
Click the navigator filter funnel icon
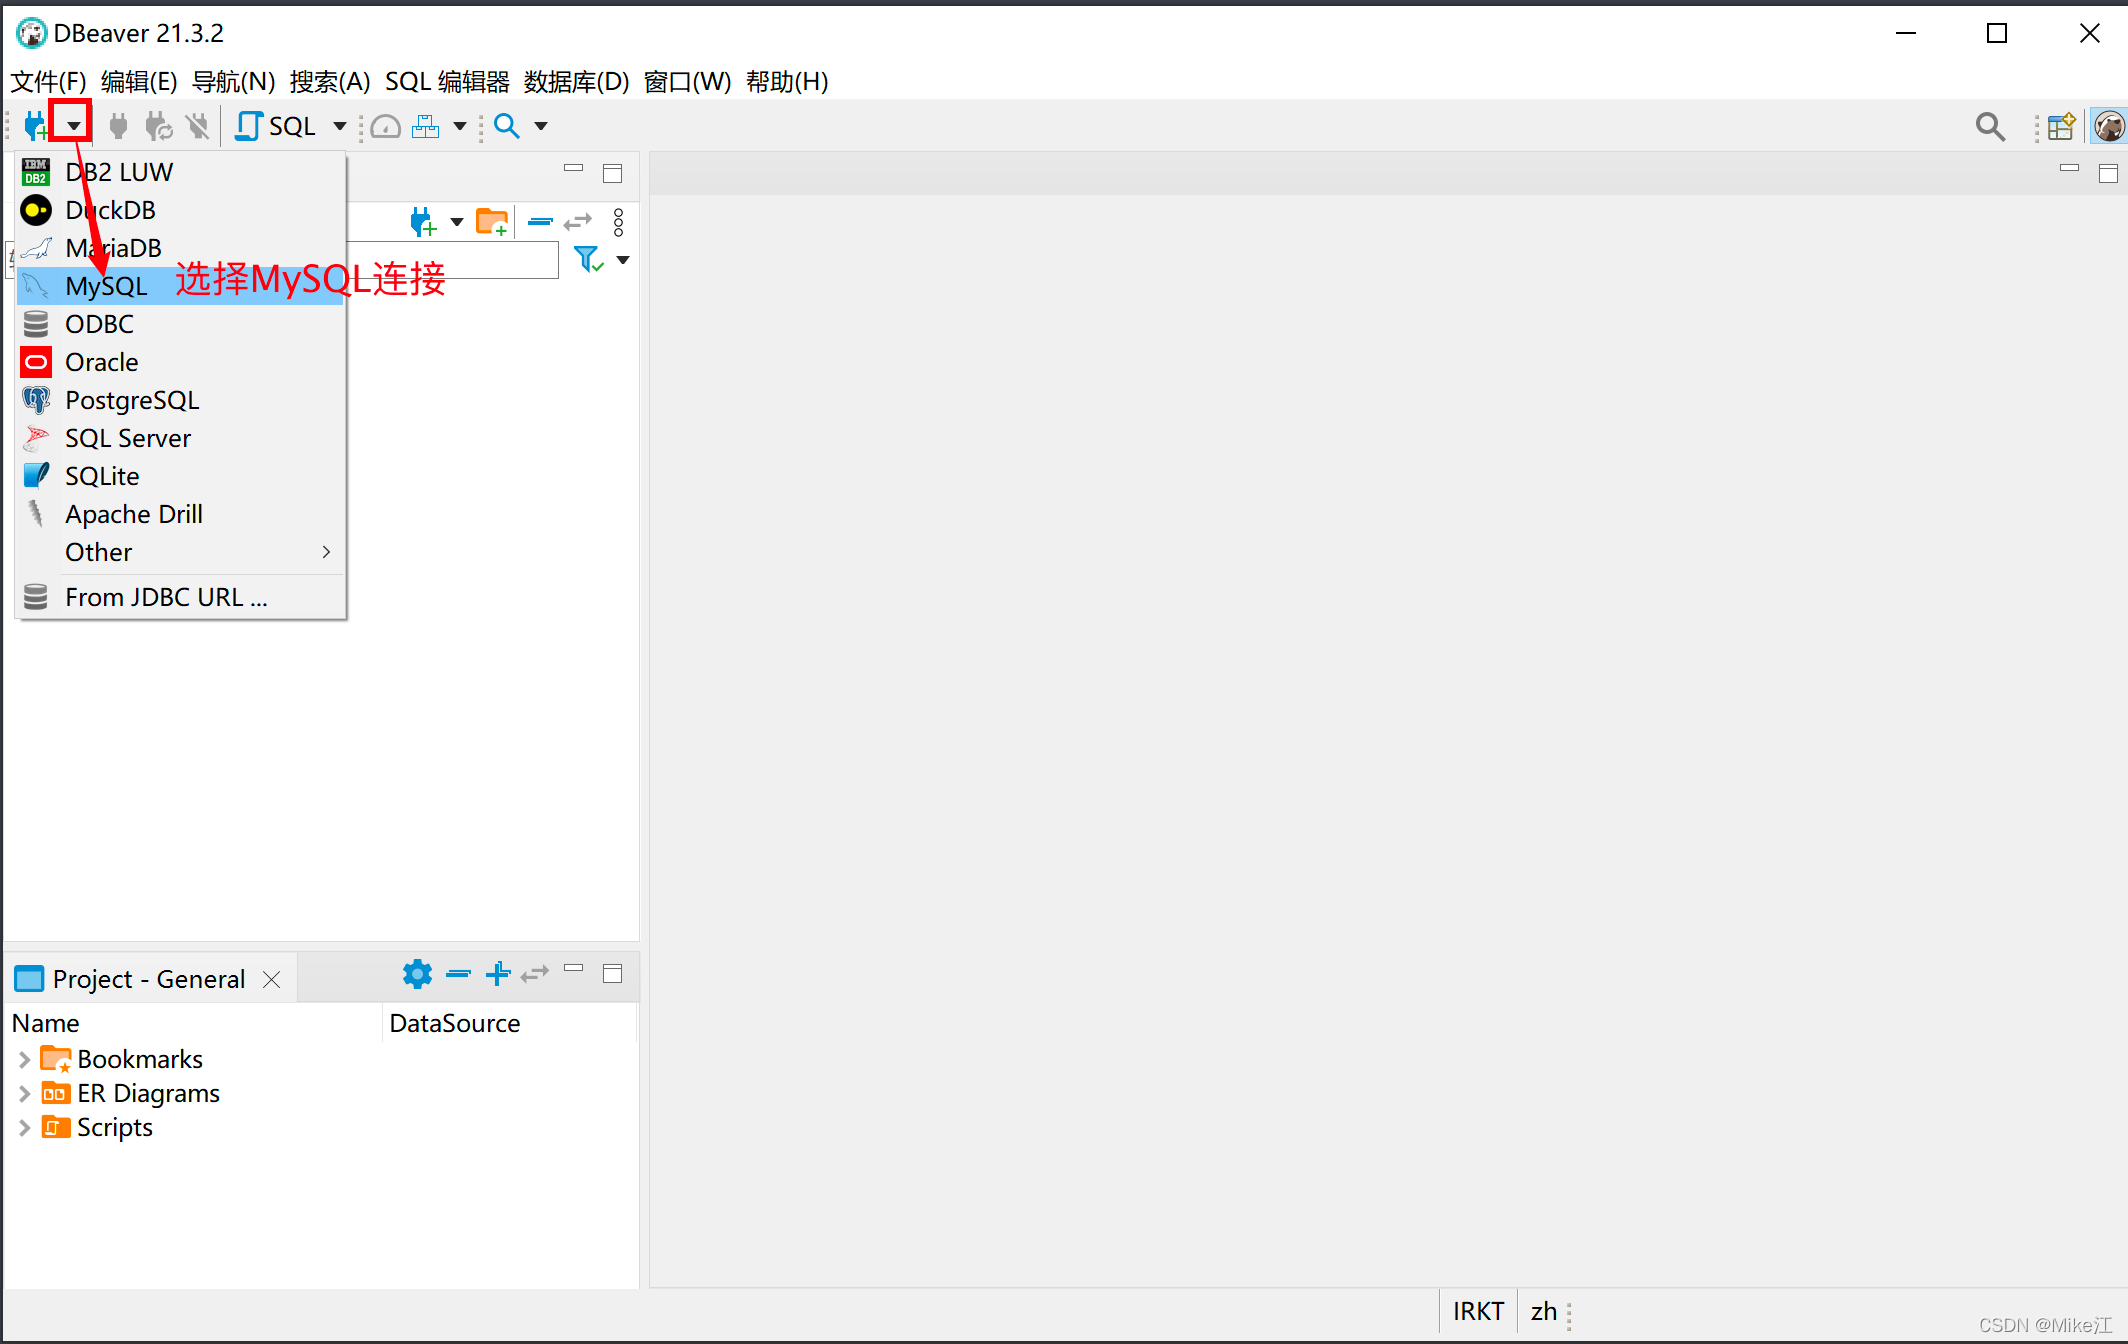click(x=589, y=260)
